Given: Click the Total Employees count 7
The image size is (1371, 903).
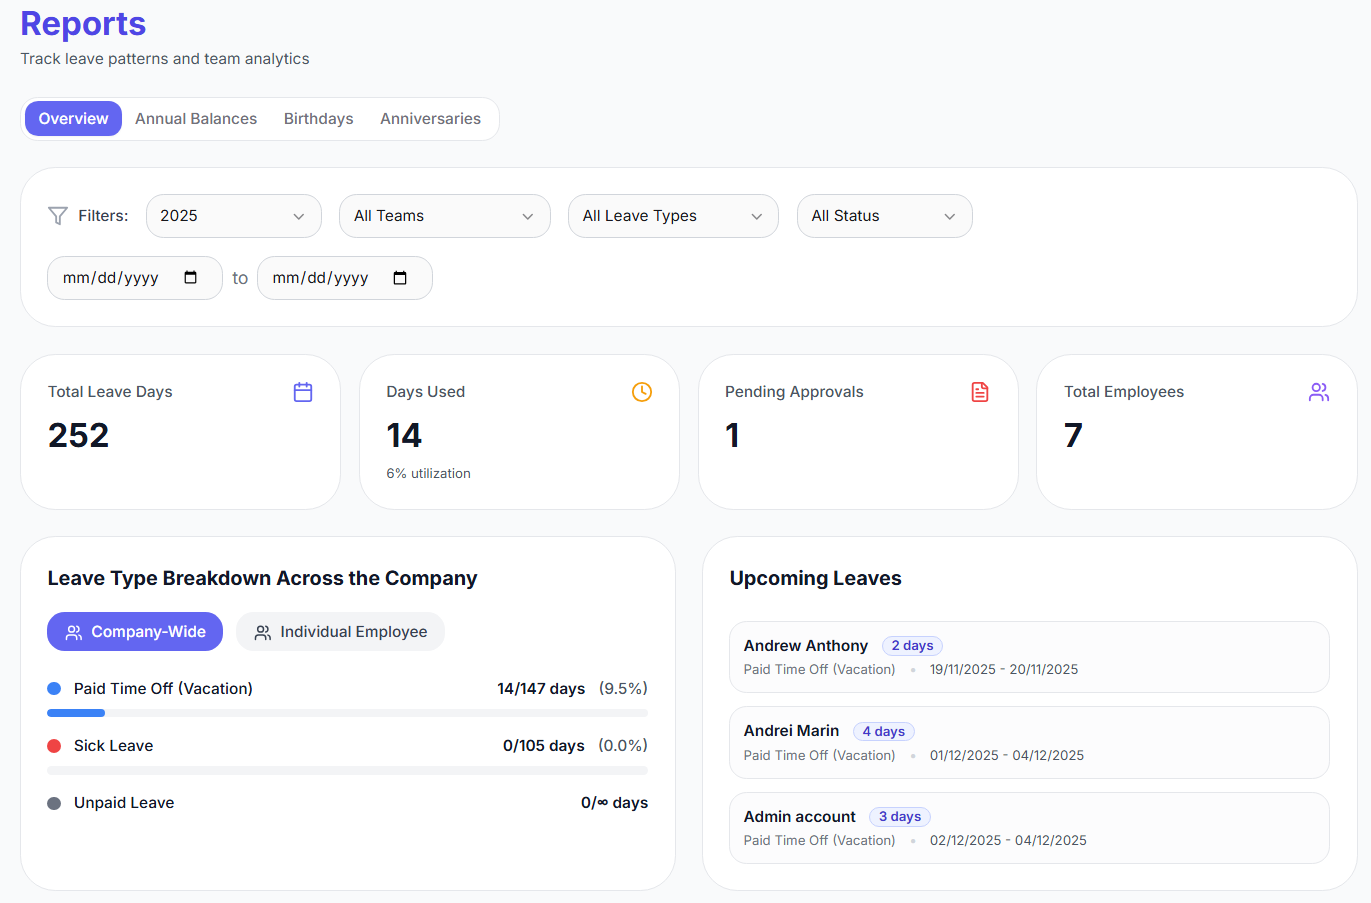Looking at the screenshot, I should 1073,435.
